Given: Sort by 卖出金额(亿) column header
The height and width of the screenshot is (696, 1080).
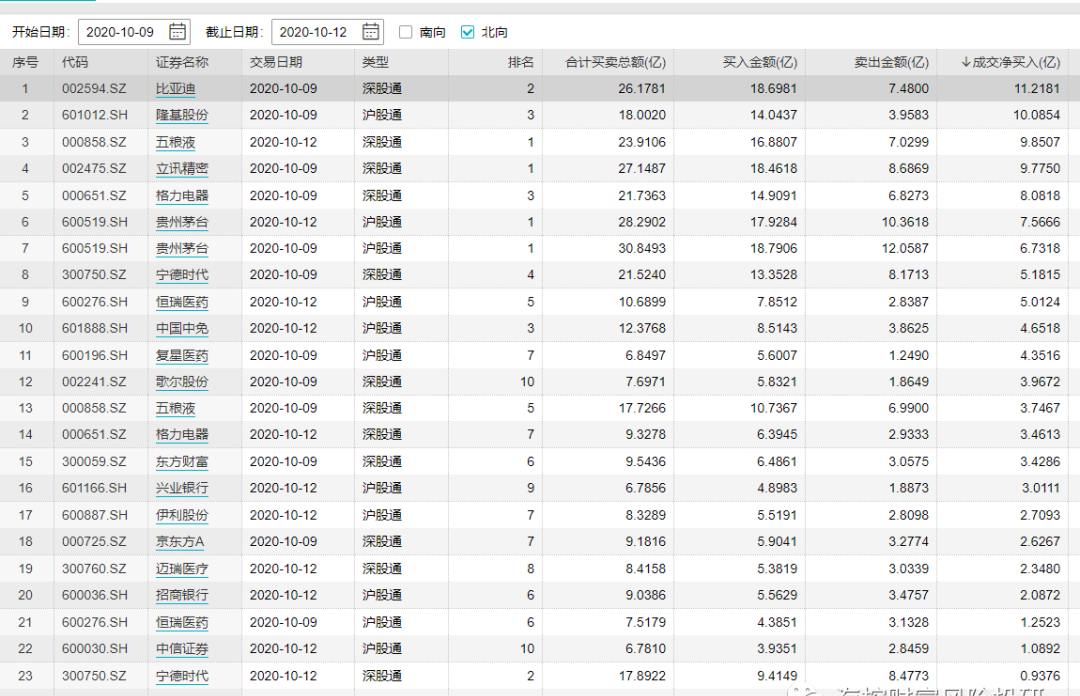Looking at the screenshot, I should [x=891, y=62].
